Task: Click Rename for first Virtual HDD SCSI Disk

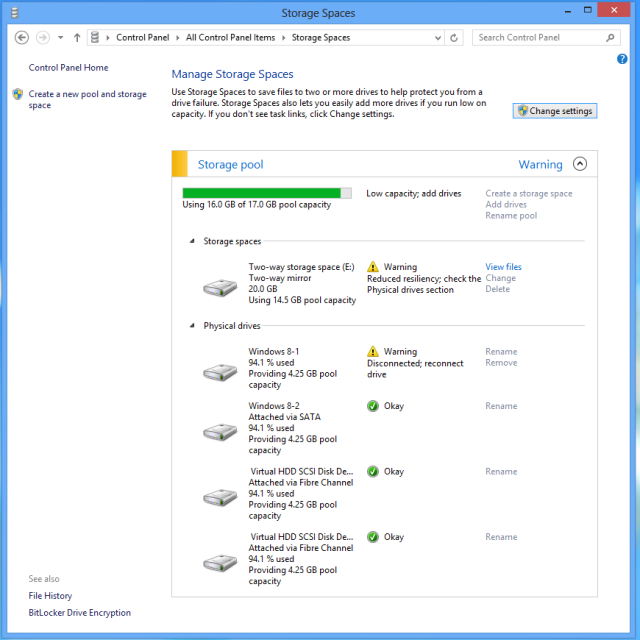Action: 501,471
